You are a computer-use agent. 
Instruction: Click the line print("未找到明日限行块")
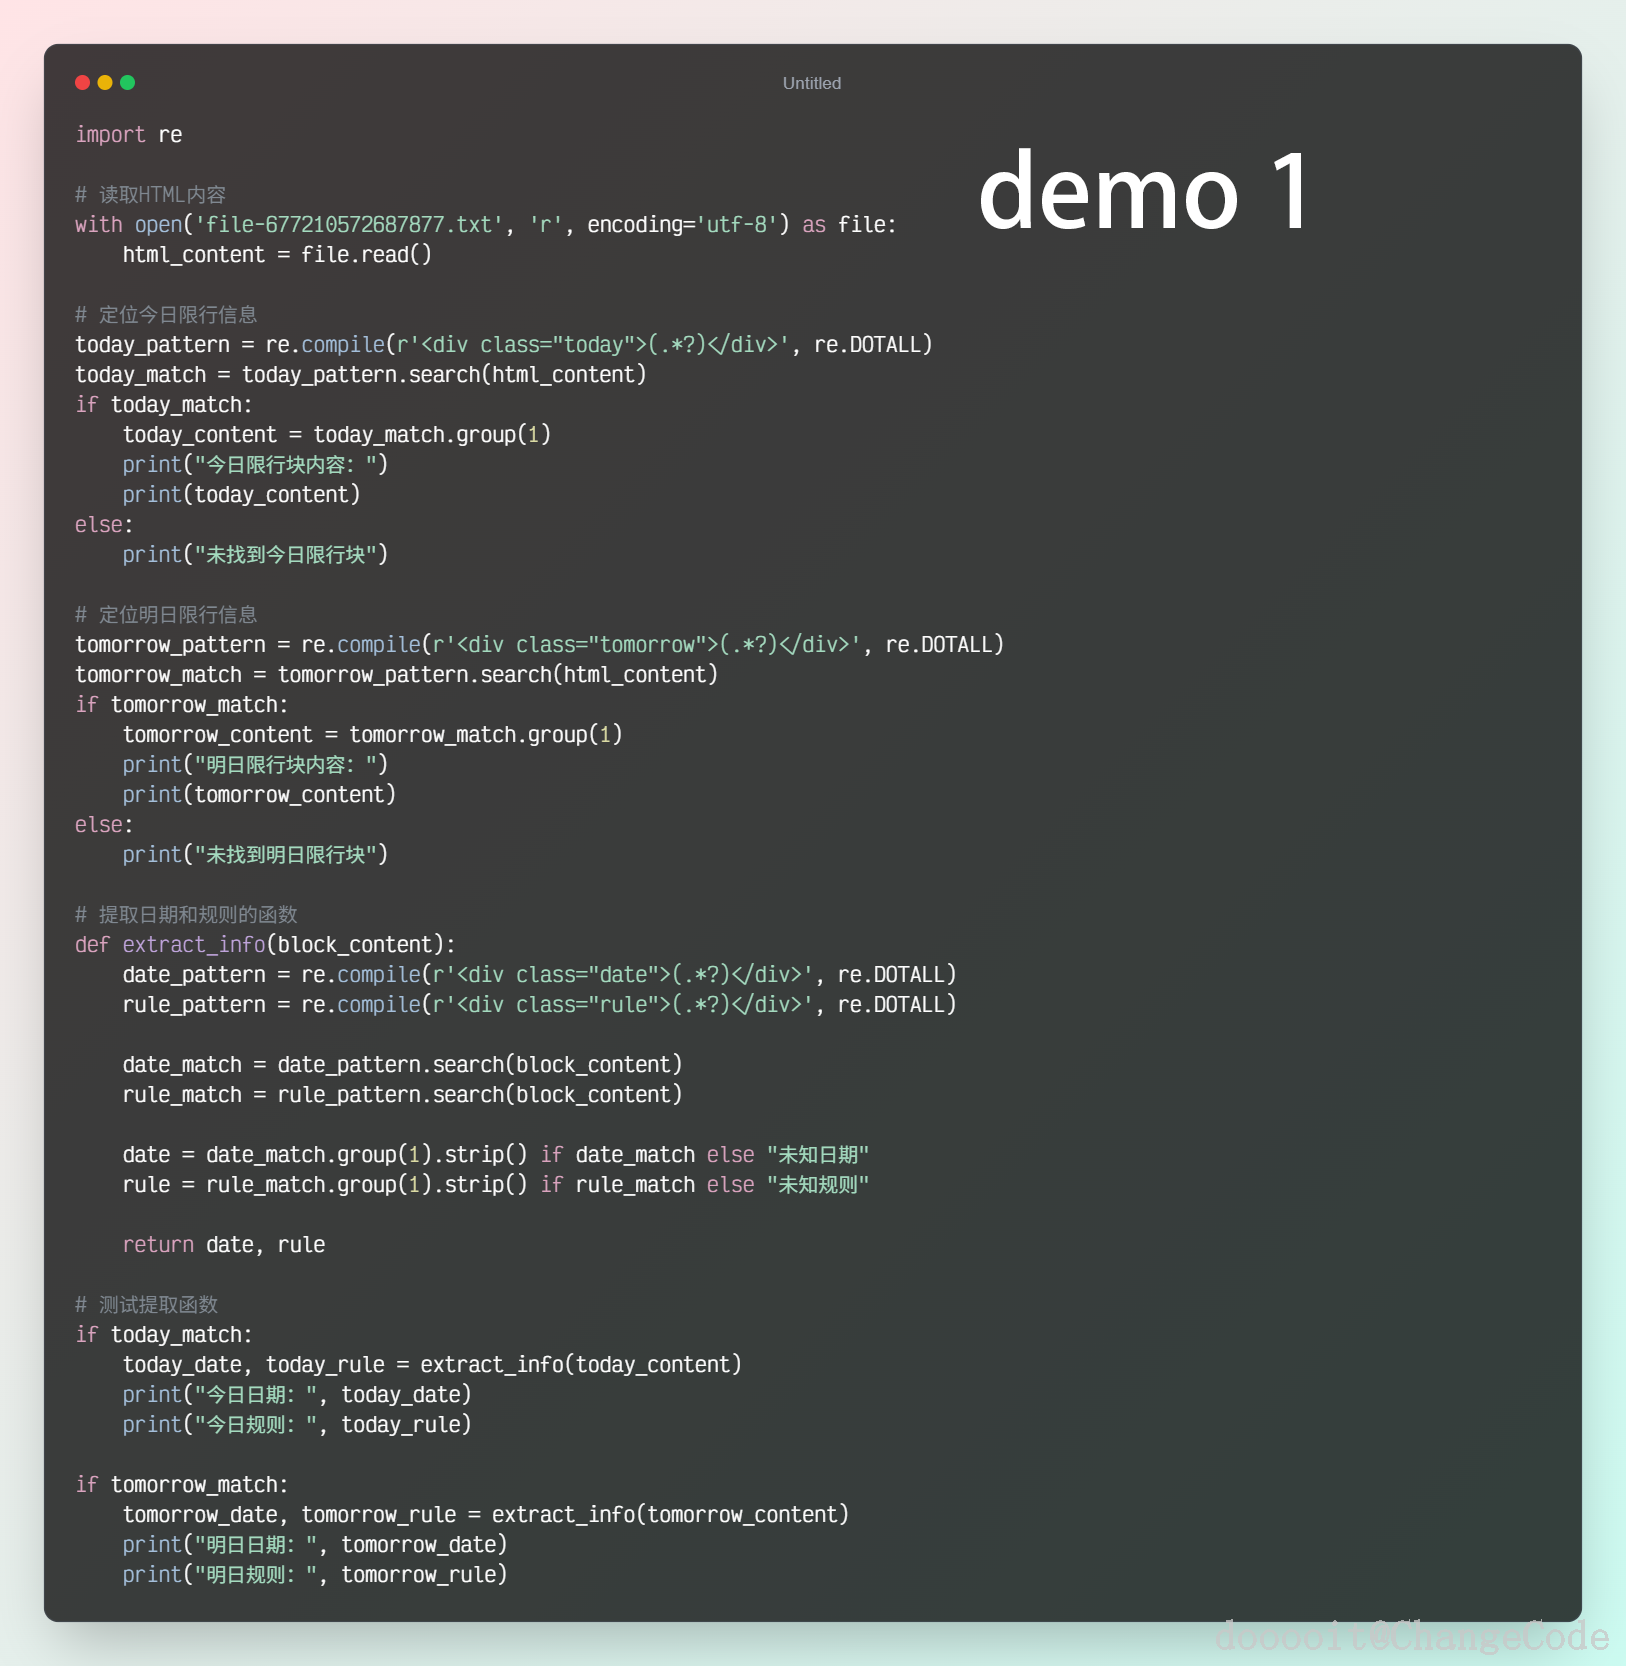pyautogui.click(x=255, y=855)
